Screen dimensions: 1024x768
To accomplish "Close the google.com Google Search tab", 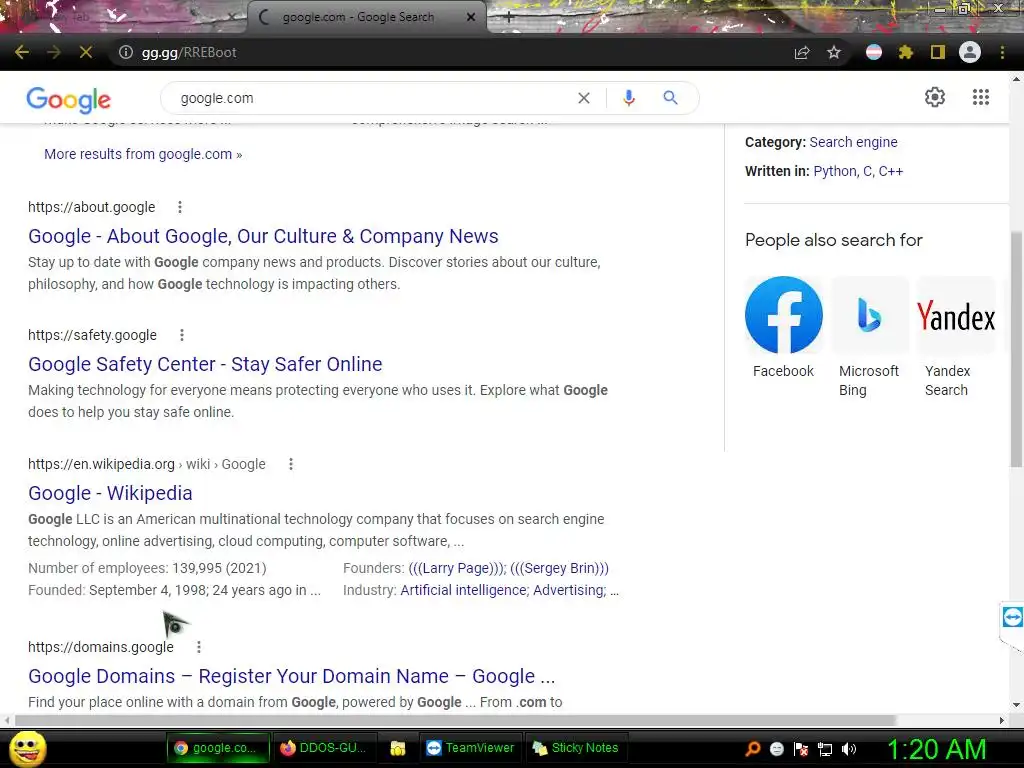I will click(471, 17).
